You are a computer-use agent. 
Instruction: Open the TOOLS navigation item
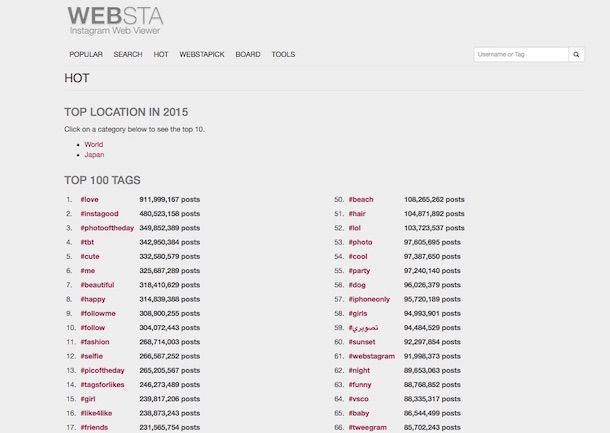point(283,54)
